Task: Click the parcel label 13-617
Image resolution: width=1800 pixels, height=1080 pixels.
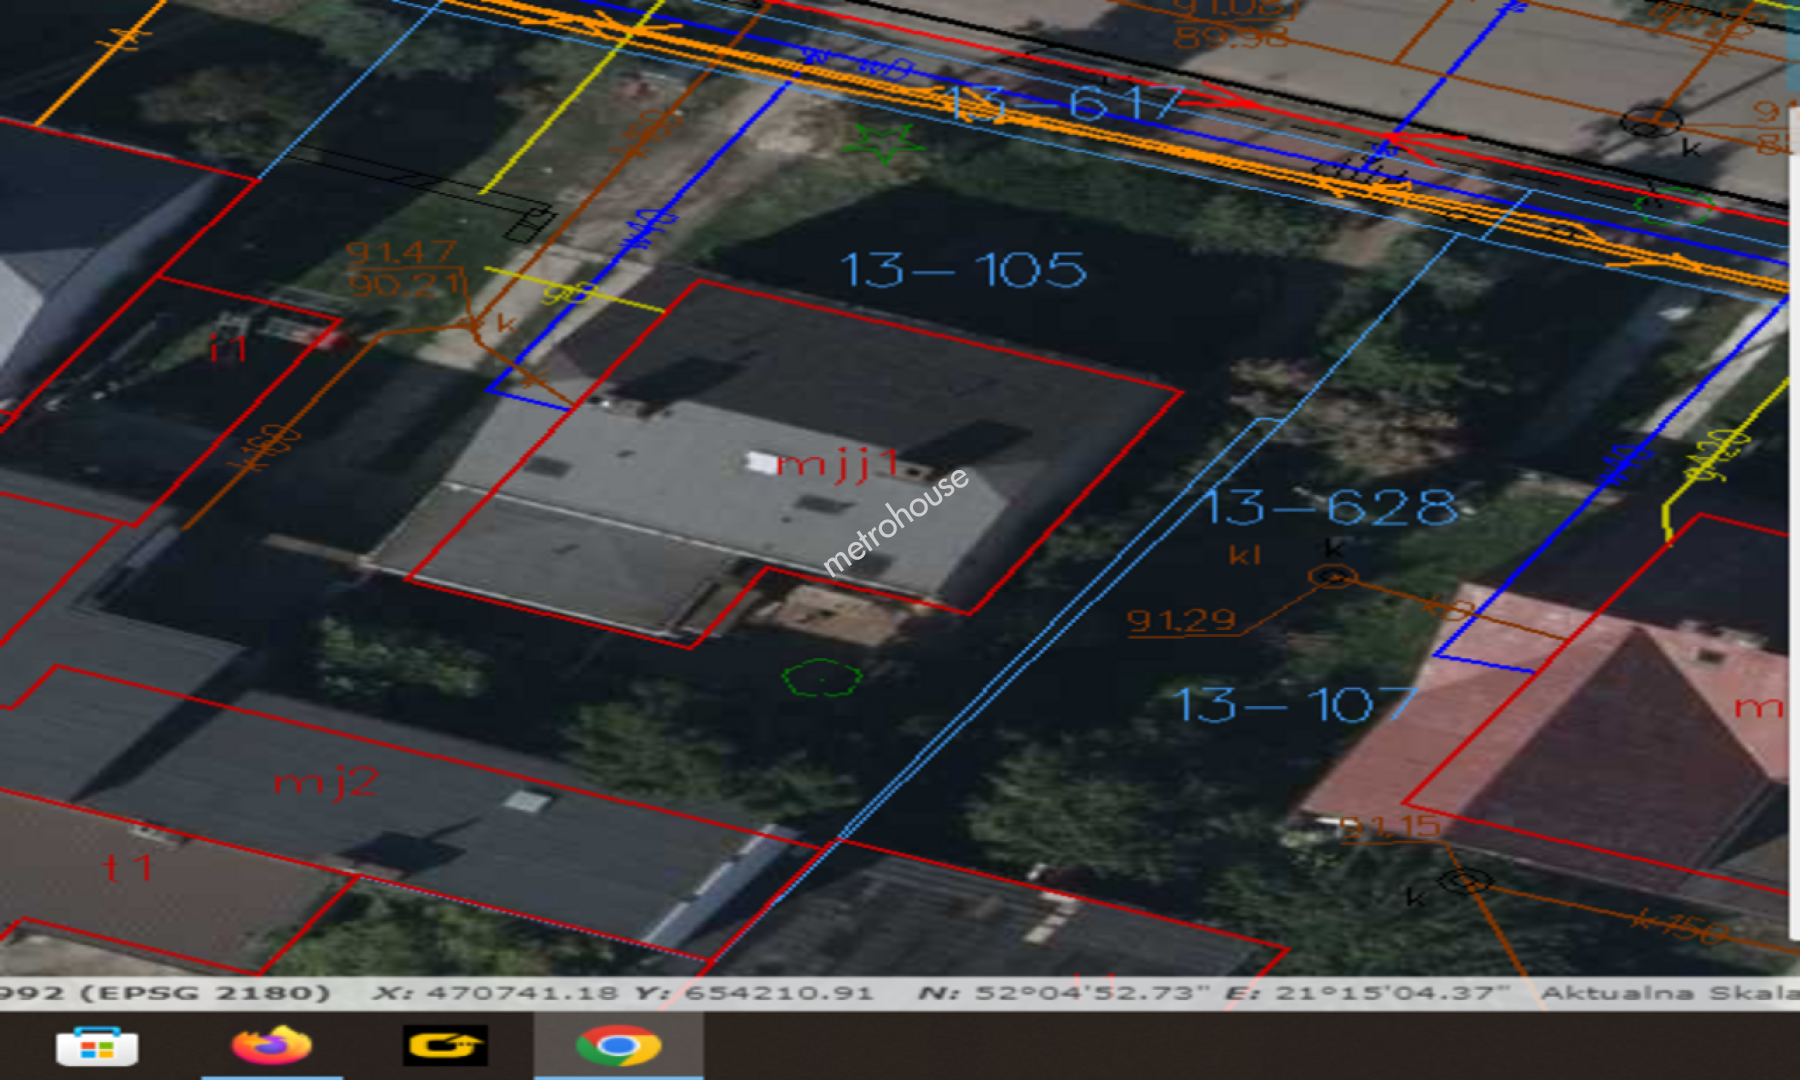Action: point(1065,103)
